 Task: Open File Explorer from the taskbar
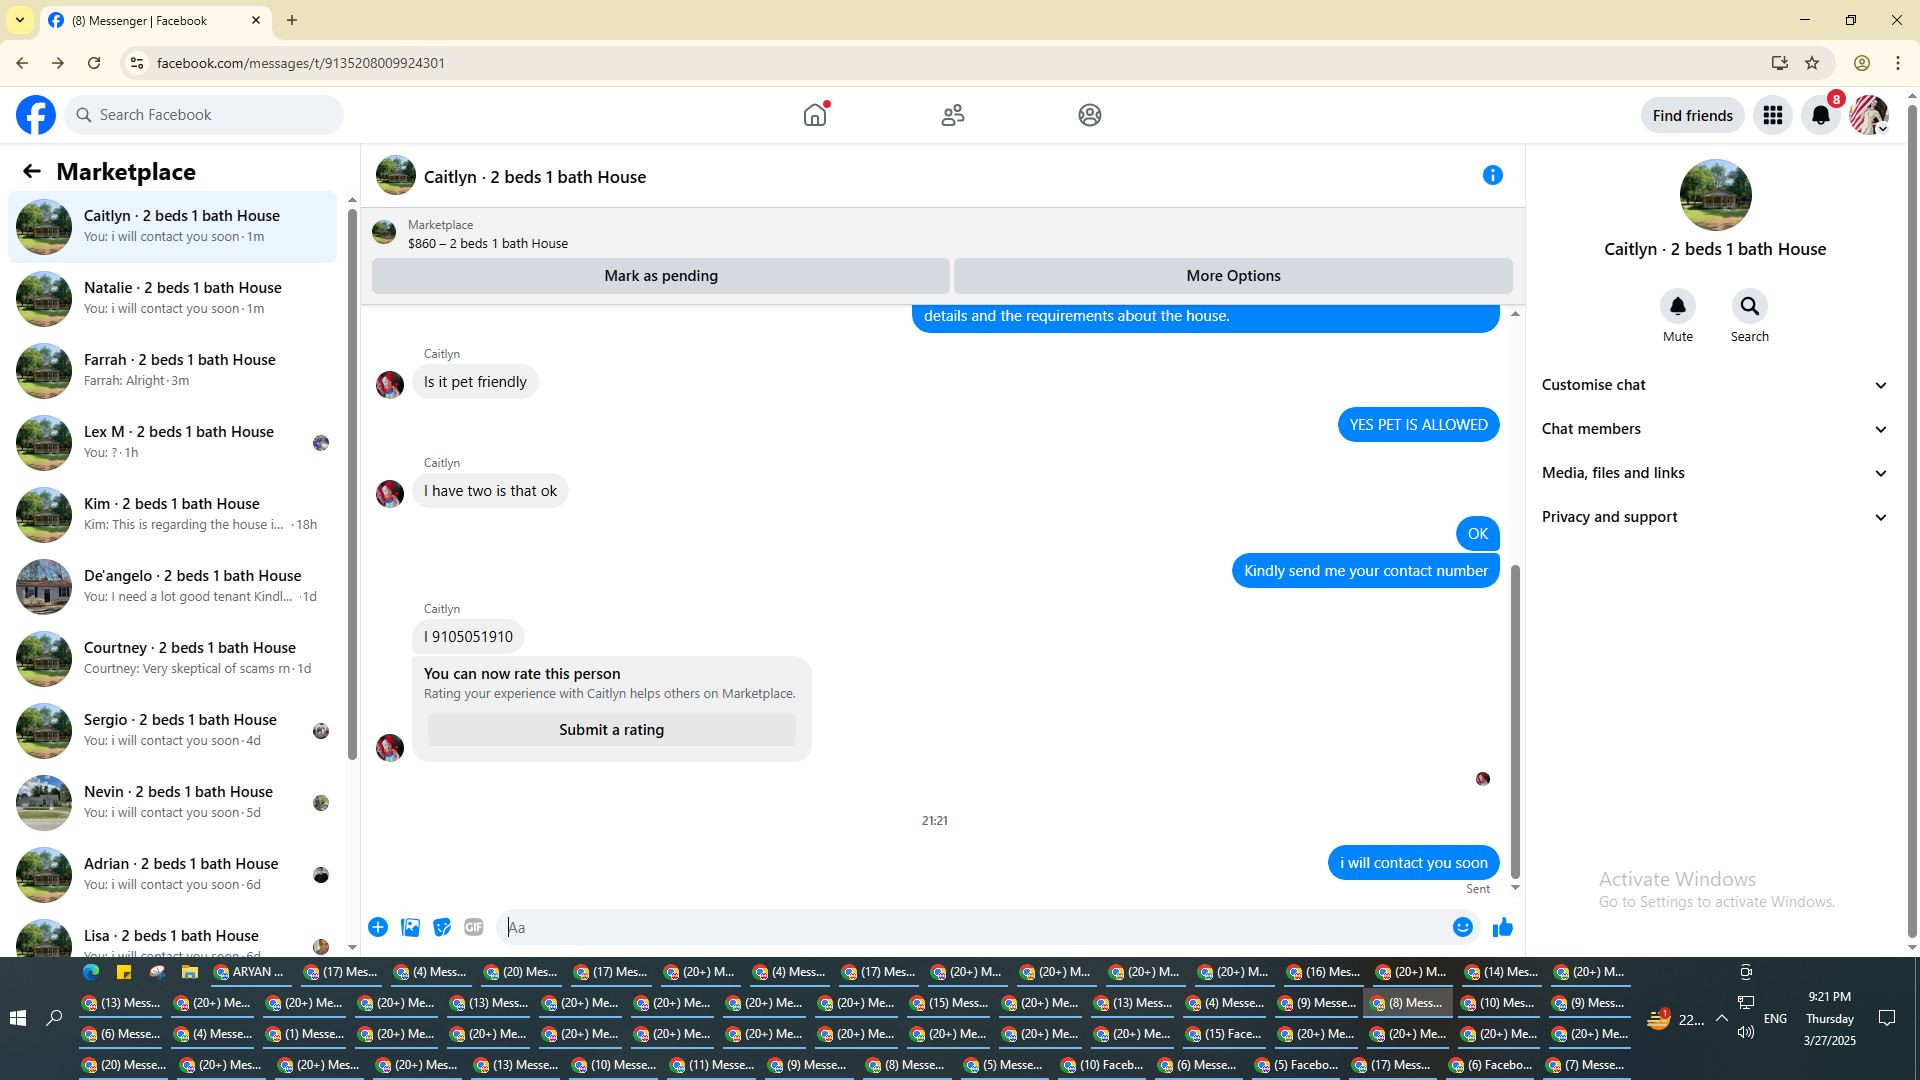(x=189, y=972)
